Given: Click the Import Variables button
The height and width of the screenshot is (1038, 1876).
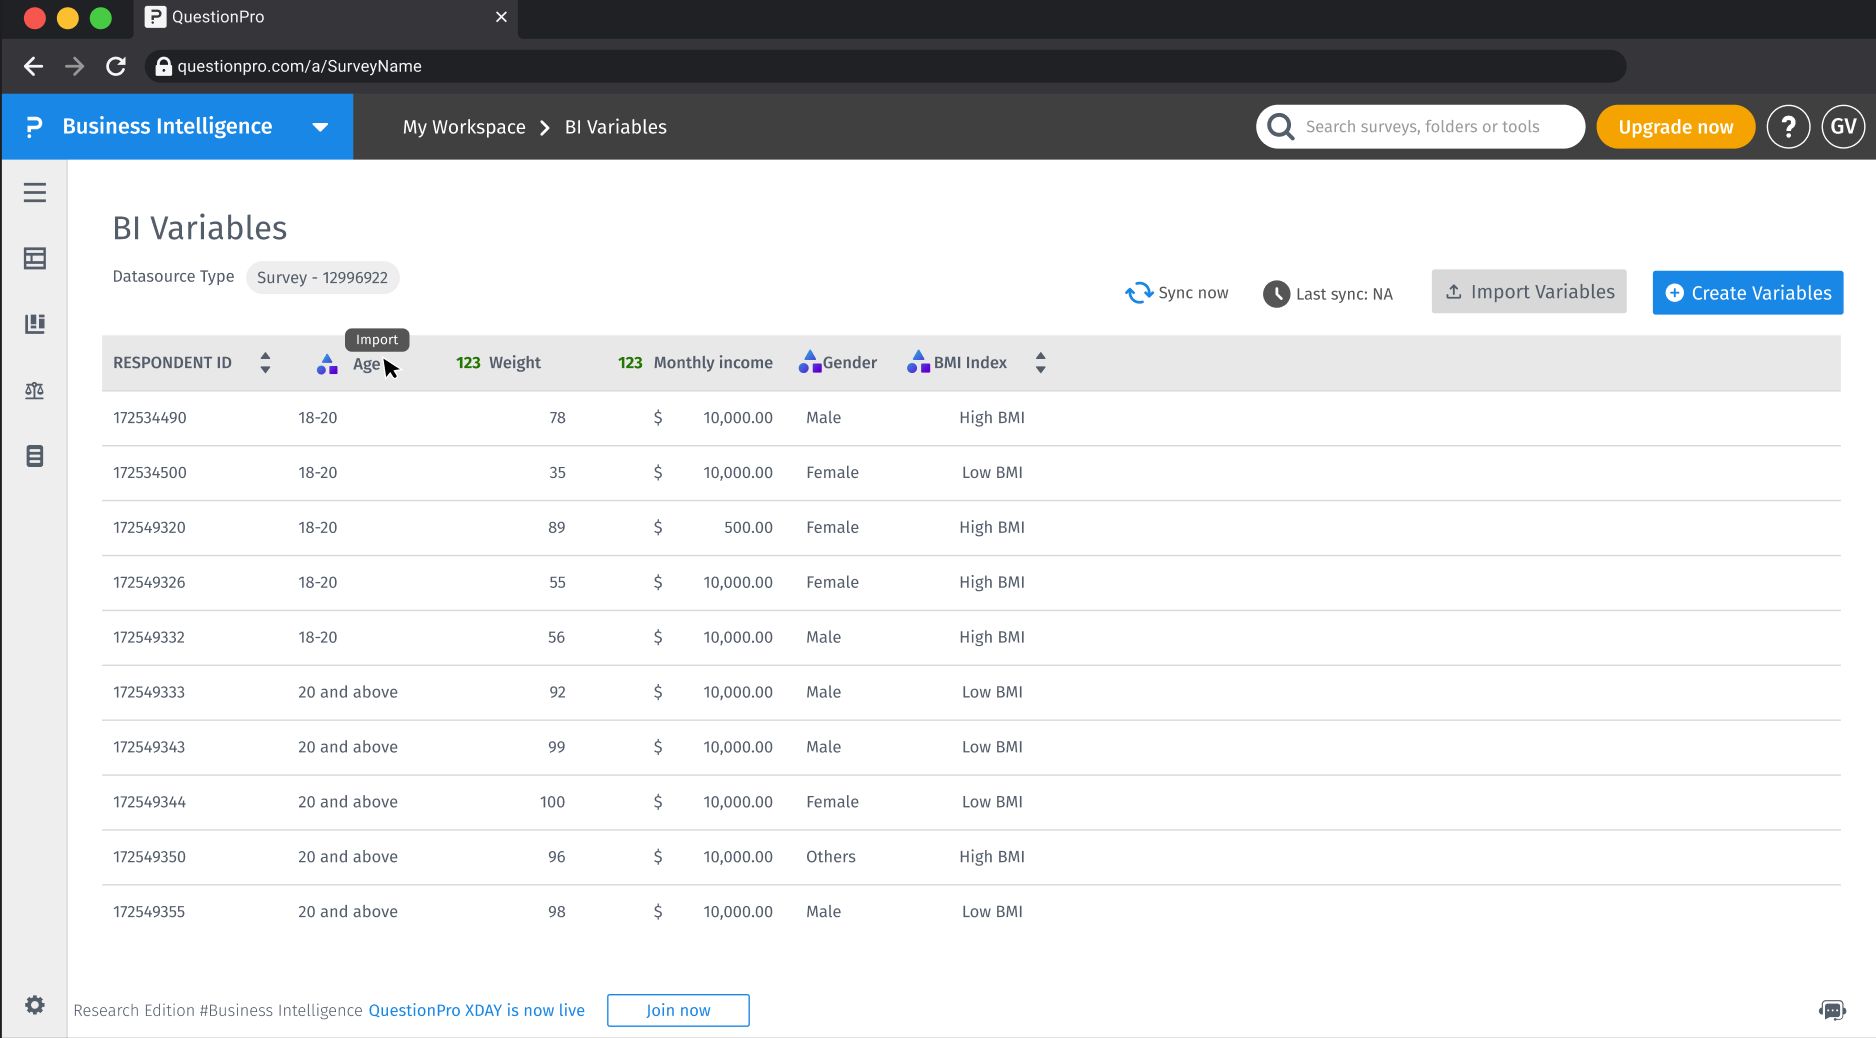Looking at the screenshot, I should click(x=1529, y=292).
